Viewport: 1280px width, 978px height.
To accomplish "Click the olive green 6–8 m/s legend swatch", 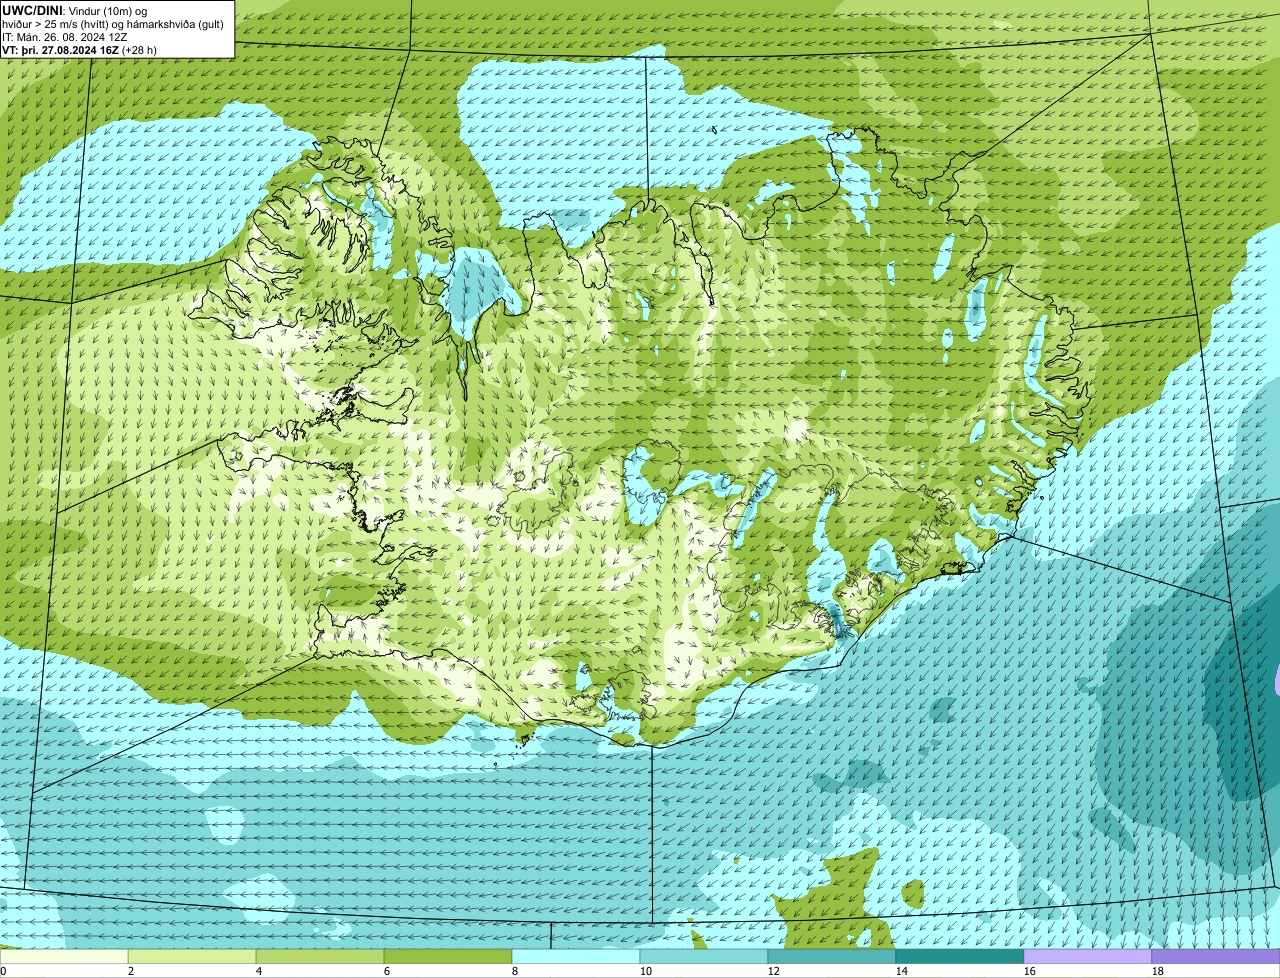I will click(448, 957).
